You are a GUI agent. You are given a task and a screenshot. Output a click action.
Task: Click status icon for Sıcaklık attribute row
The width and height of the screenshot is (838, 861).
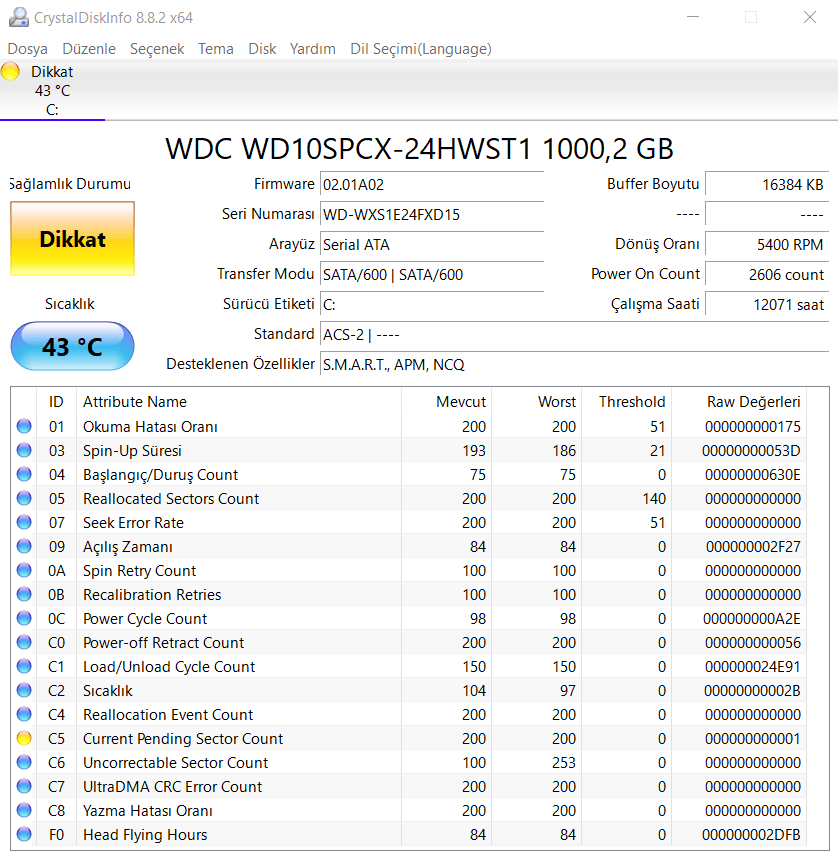(24, 690)
